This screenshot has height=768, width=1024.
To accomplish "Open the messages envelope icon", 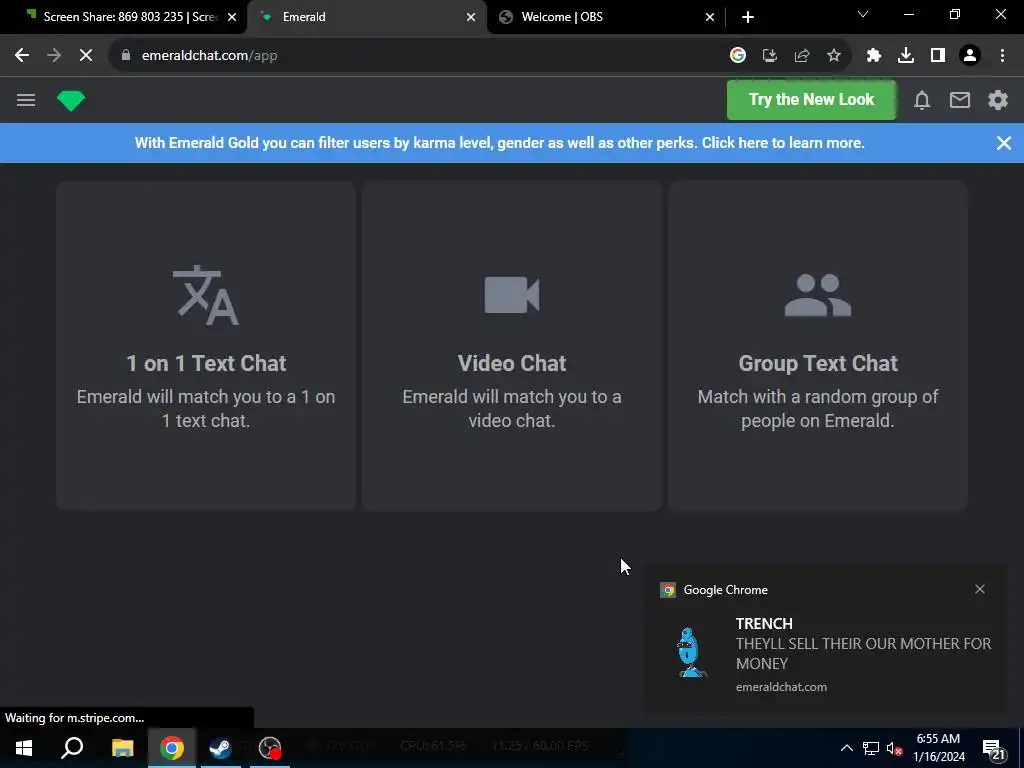I will [x=959, y=100].
